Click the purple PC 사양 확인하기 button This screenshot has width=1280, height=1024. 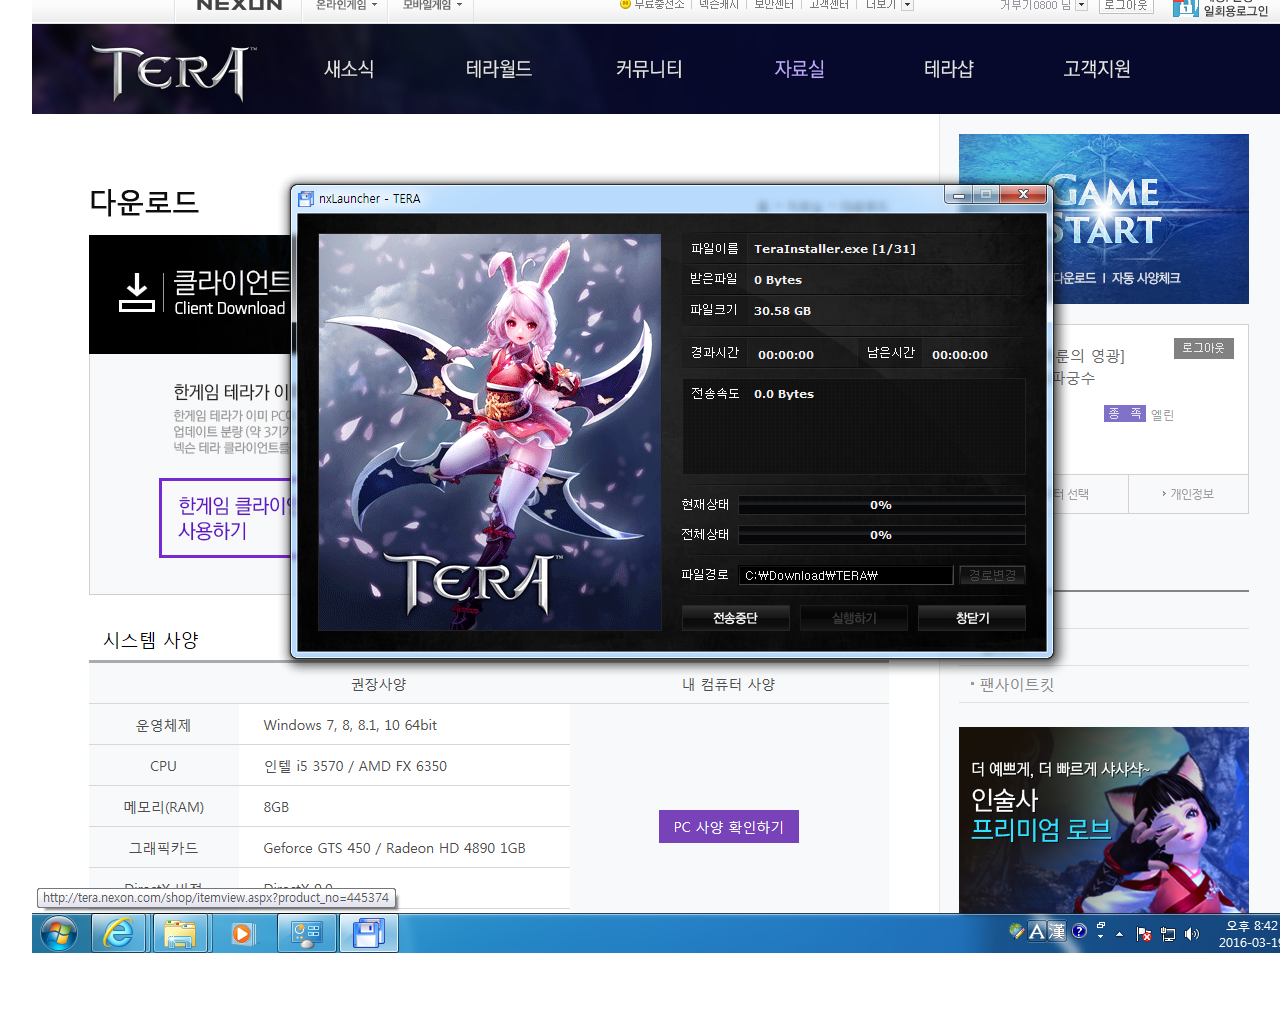tap(728, 827)
